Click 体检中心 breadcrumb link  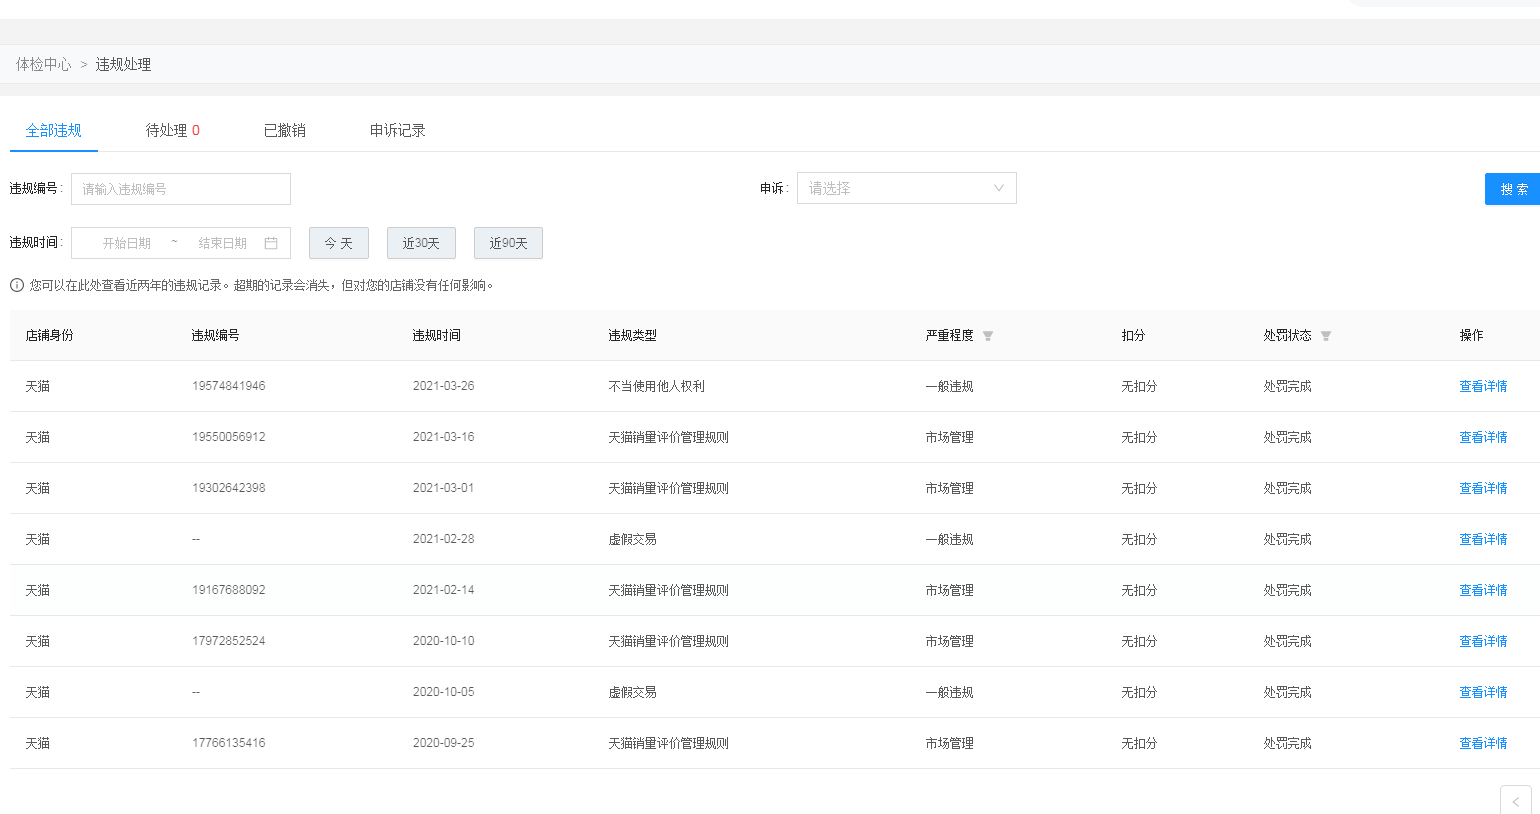[x=43, y=64]
